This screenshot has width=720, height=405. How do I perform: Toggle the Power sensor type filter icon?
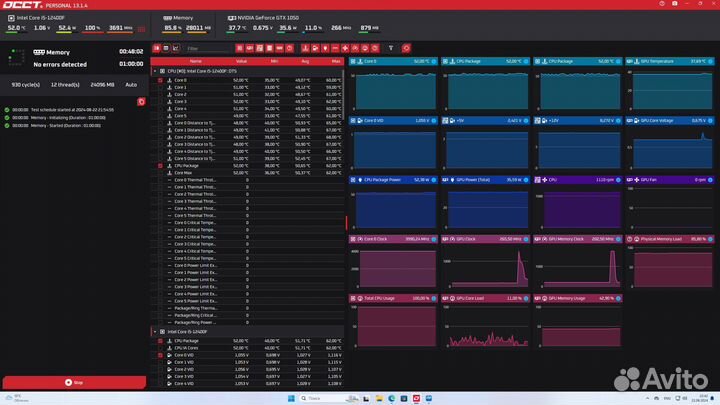pyautogui.click(x=325, y=48)
